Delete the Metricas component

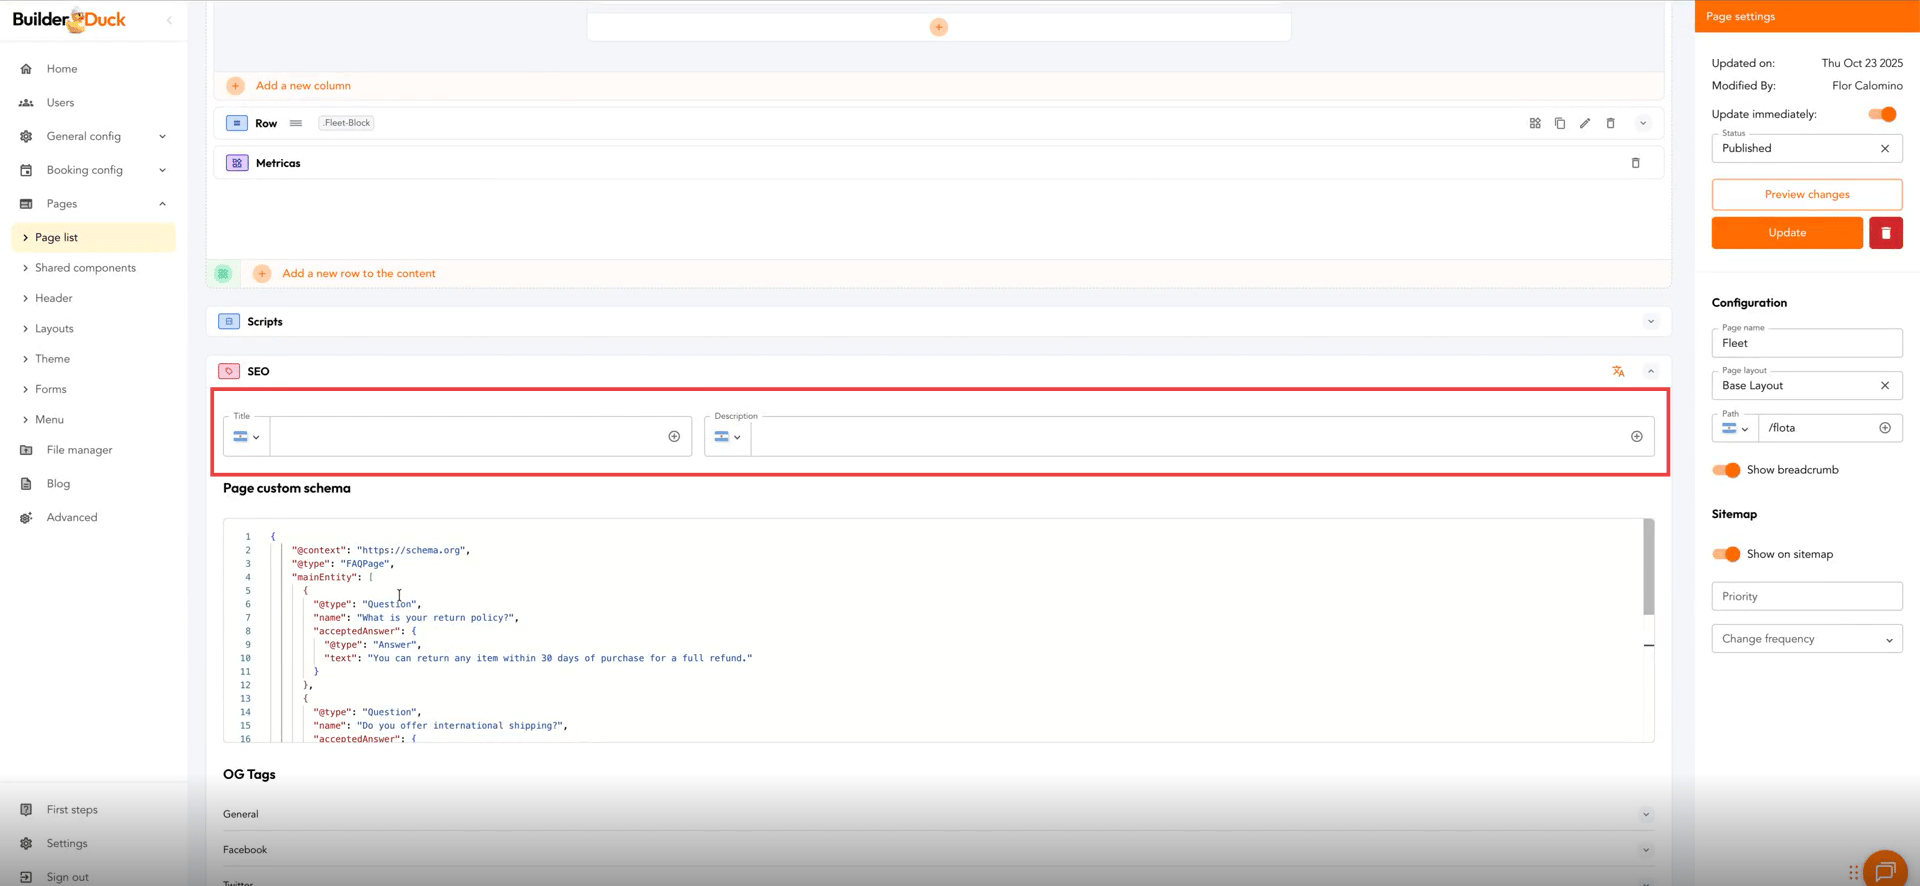click(1635, 163)
